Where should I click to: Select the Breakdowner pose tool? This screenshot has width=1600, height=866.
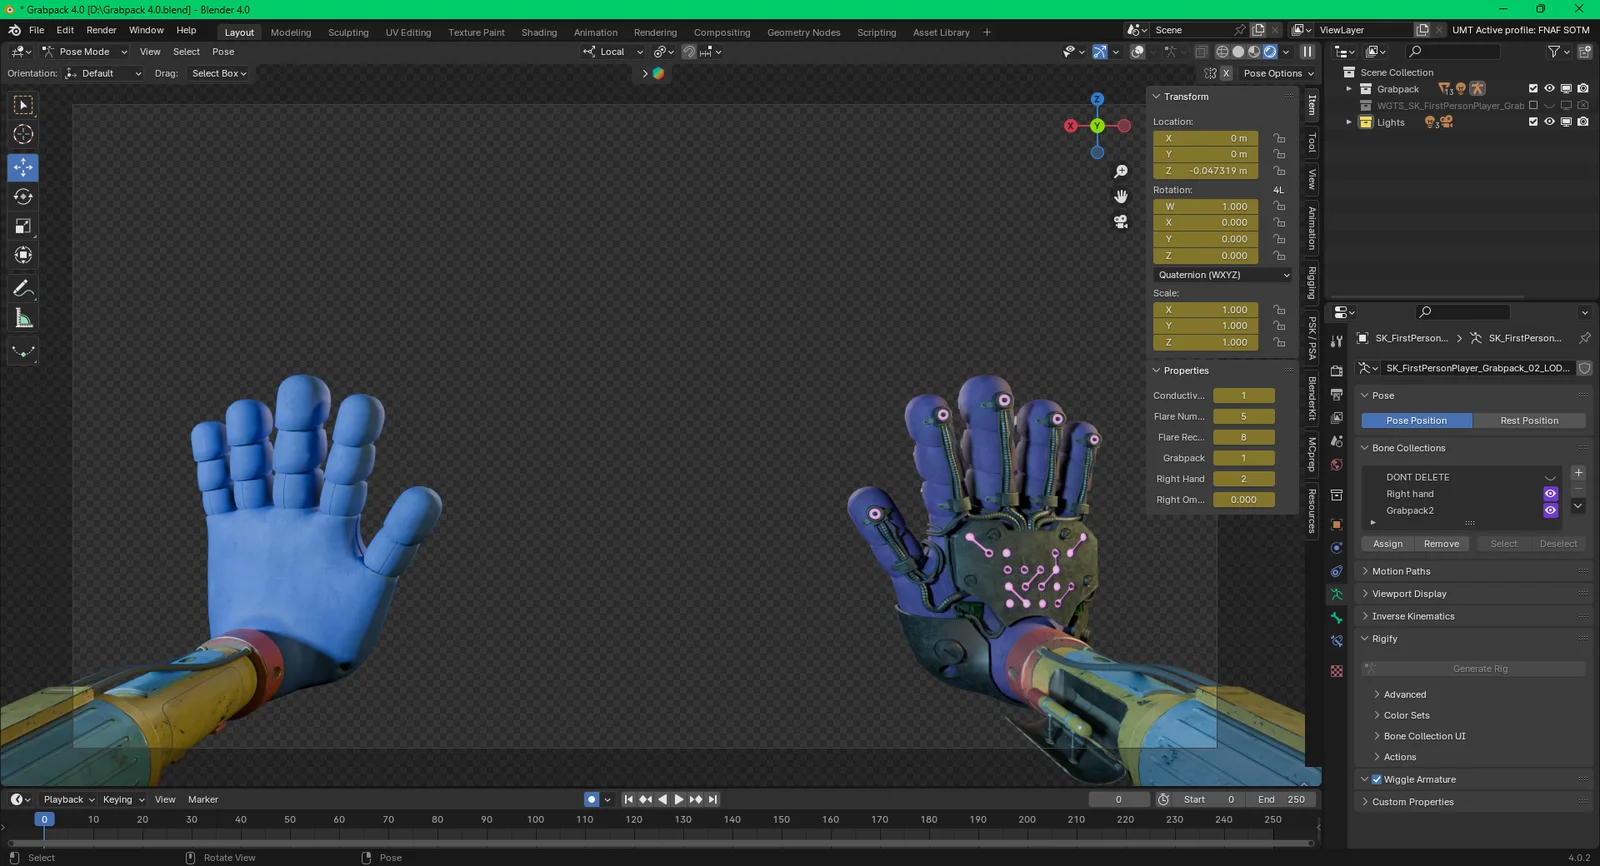(23, 352)
